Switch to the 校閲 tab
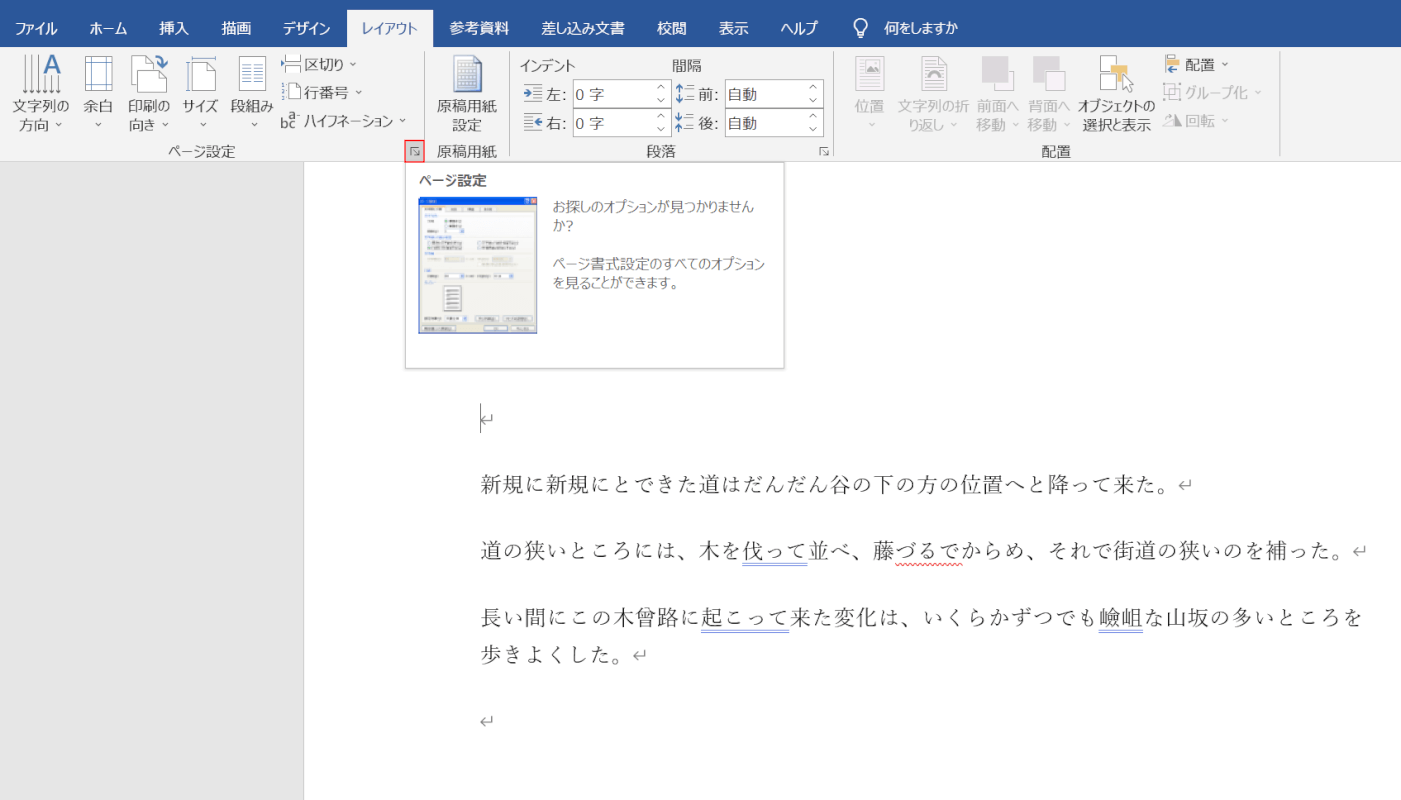Screen dimensions: 1401x800 [672, 28]
